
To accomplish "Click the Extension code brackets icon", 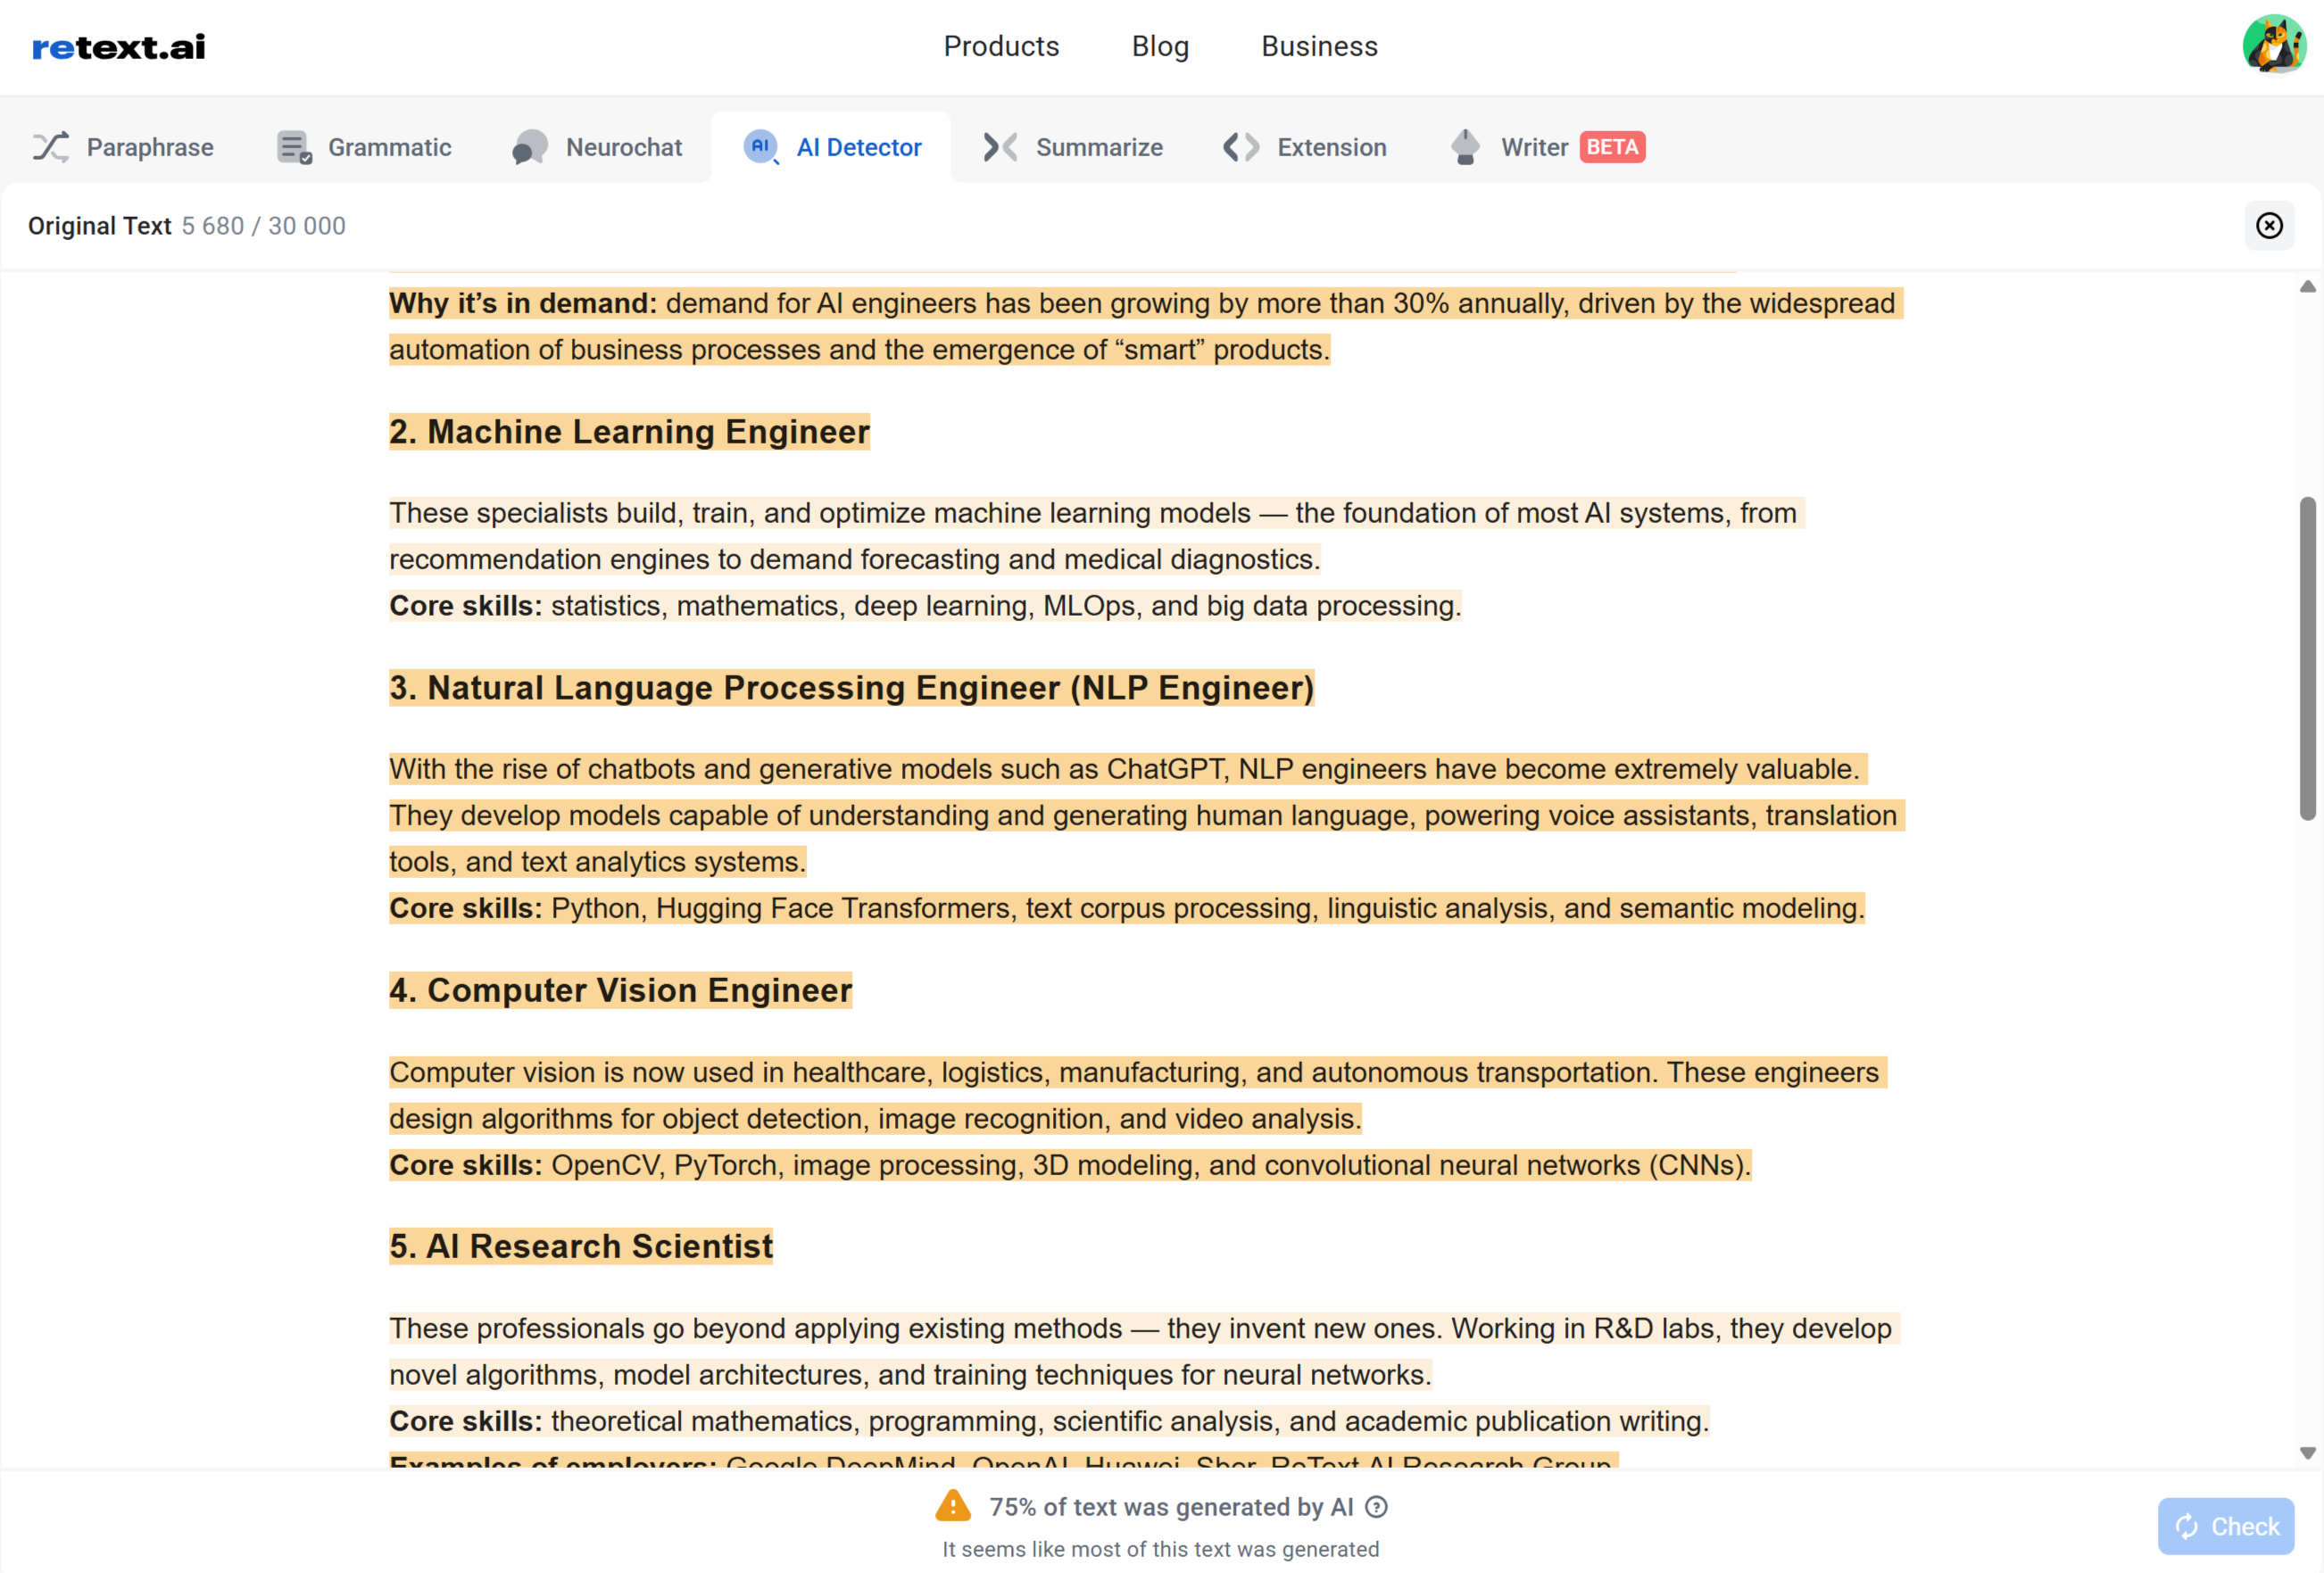I will [1241, 147].
